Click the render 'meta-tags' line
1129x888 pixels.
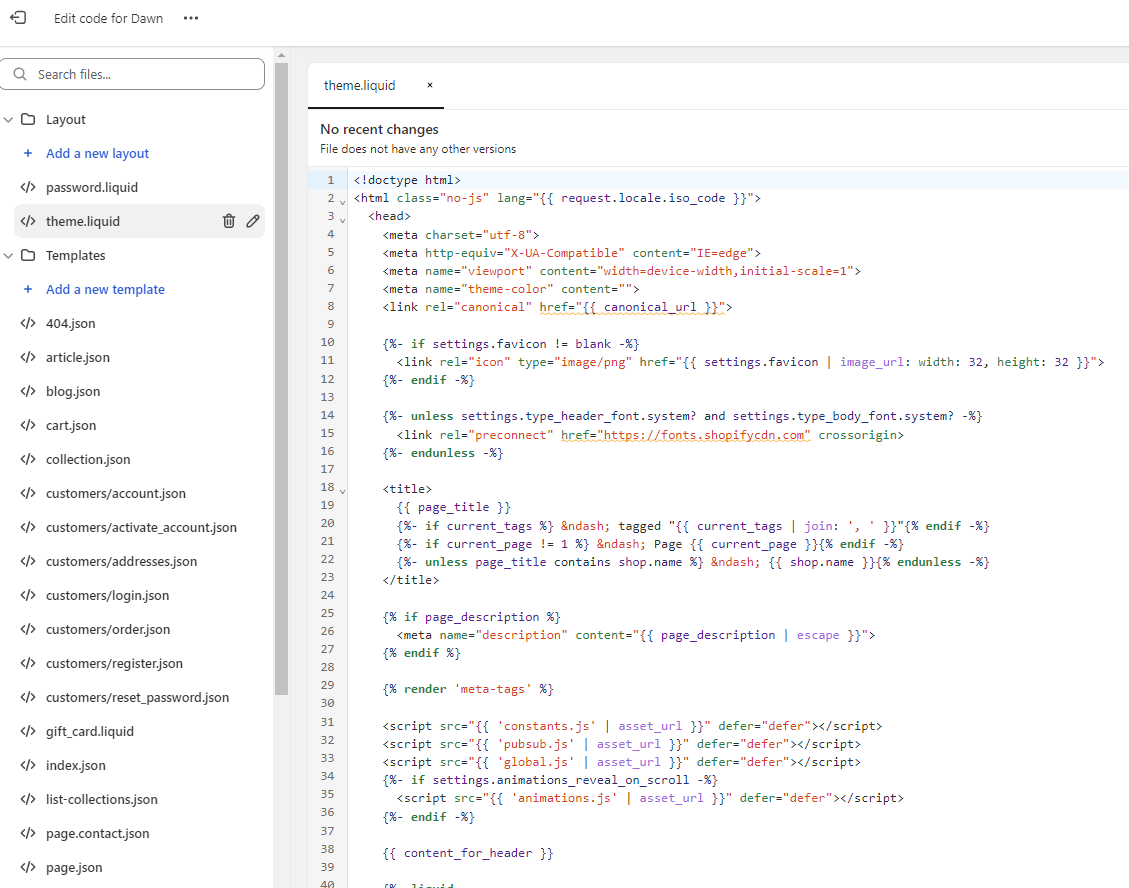(x=468, y=689)
